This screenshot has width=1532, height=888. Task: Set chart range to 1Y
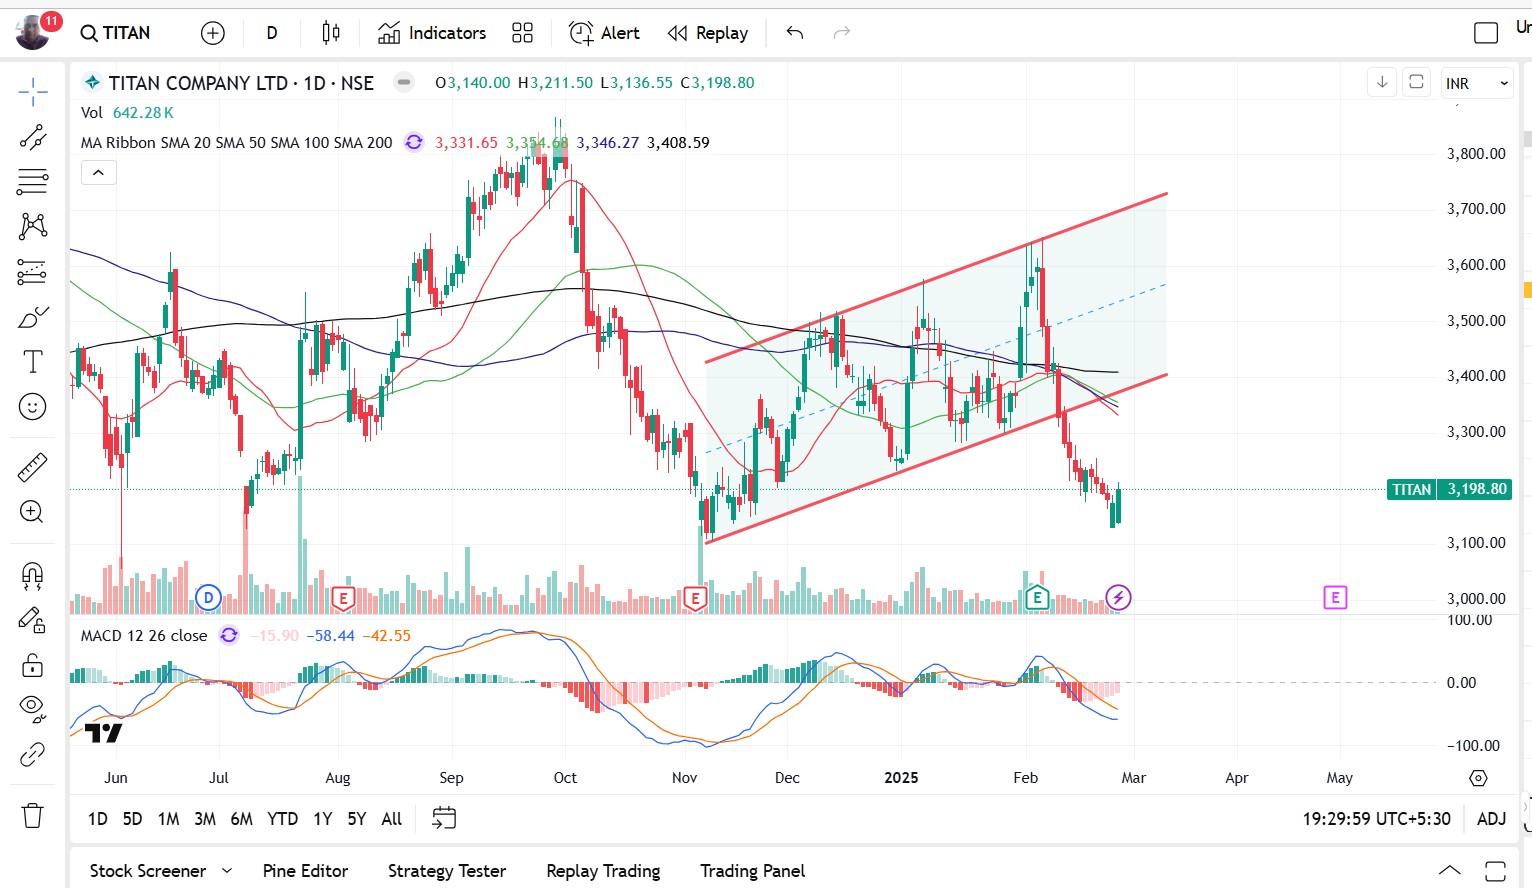322,819
